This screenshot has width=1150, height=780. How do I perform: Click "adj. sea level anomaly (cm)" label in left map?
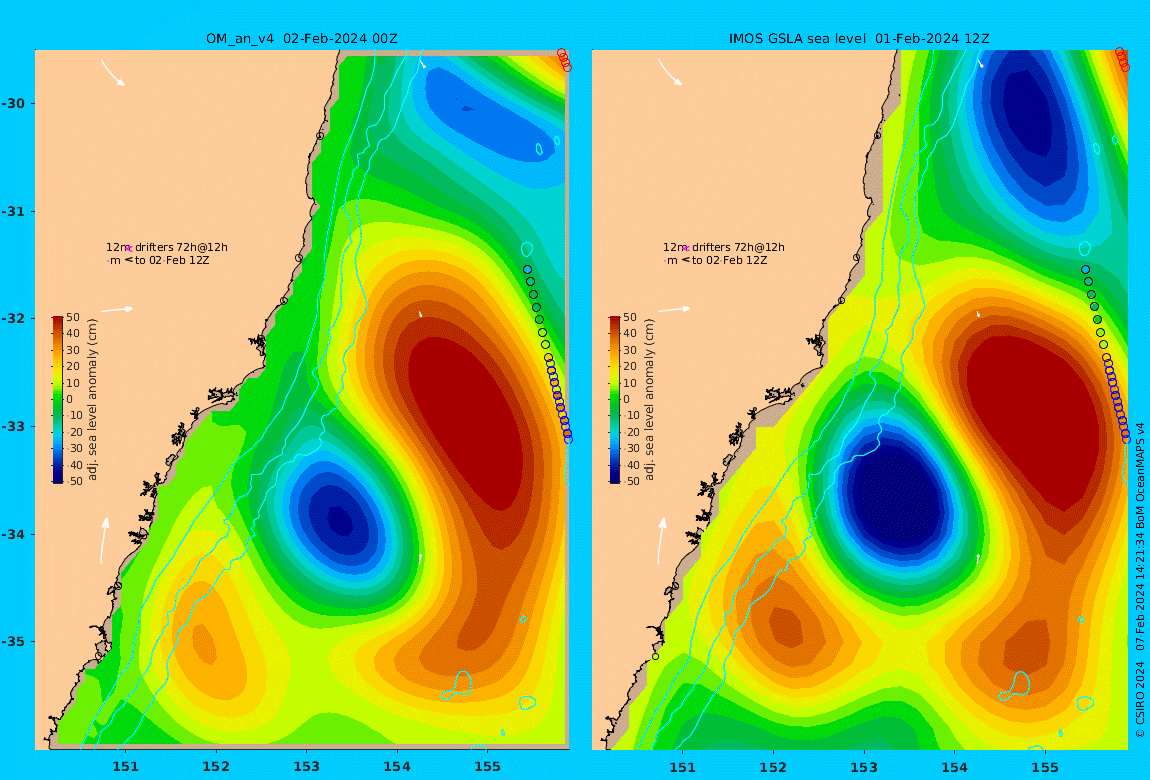click(92, 400)
